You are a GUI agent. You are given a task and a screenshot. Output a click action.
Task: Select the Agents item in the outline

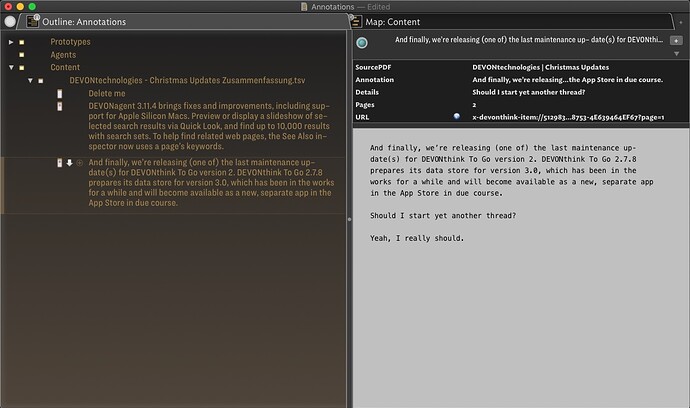coord(63,55)
